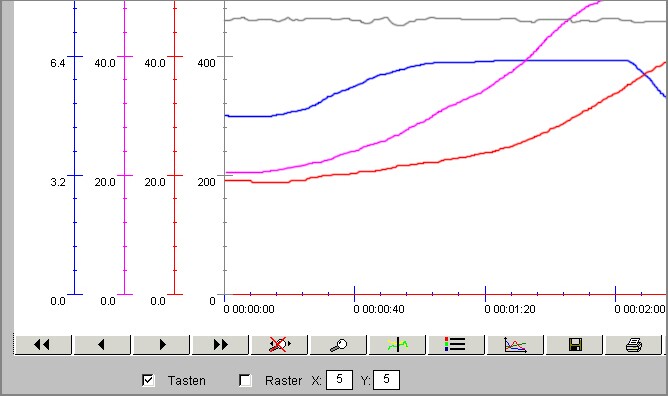This screenshot has height=396, width=668.
Task: Step forward with the single right arrow
Action: point(161,344)
